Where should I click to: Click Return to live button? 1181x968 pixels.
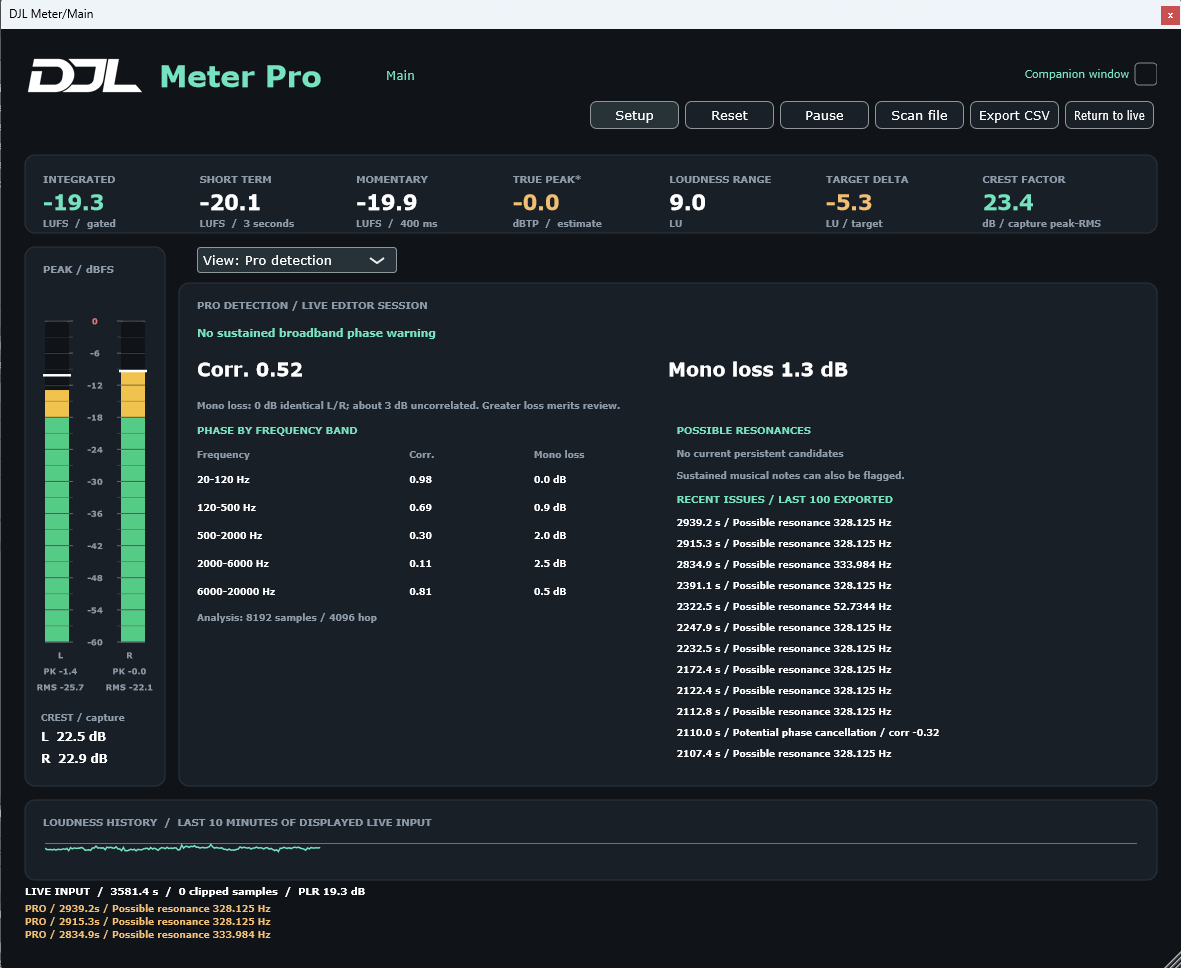click(x=1109, y=115)
